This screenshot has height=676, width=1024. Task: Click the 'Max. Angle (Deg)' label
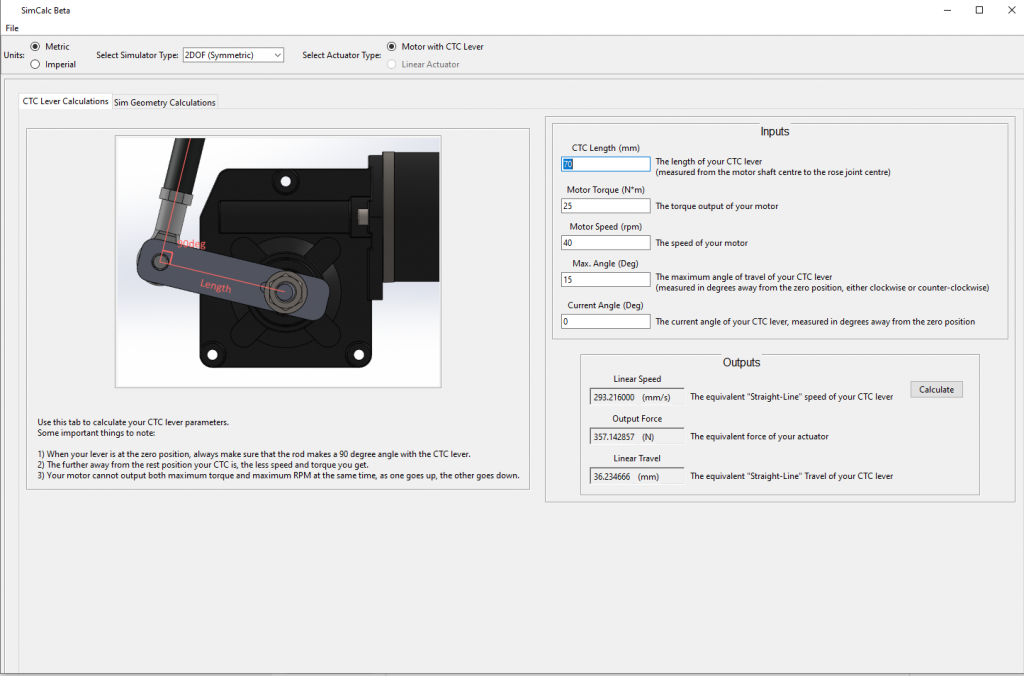point(605,263)
